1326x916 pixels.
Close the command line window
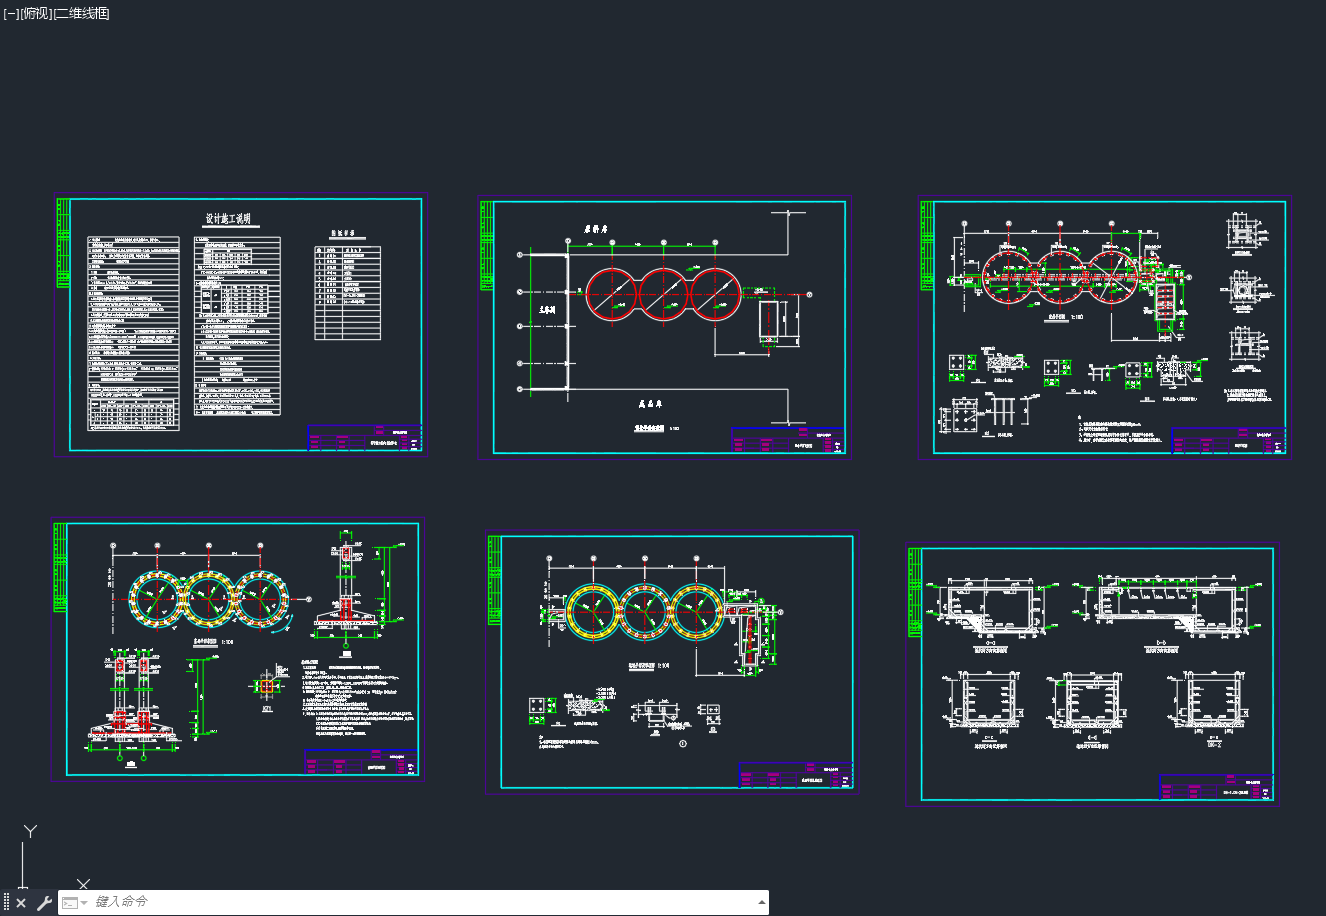coord(21,903)
